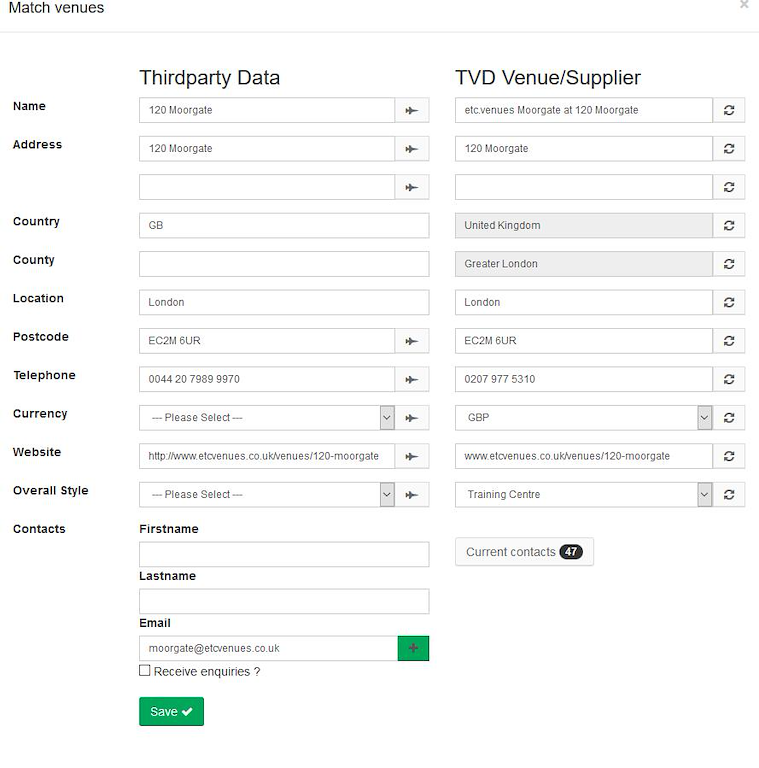The width and height of the screenshot is (759, 768).
Task: Reset TVD Telephone with refresh icon
Action: click(x=729, y=380)
